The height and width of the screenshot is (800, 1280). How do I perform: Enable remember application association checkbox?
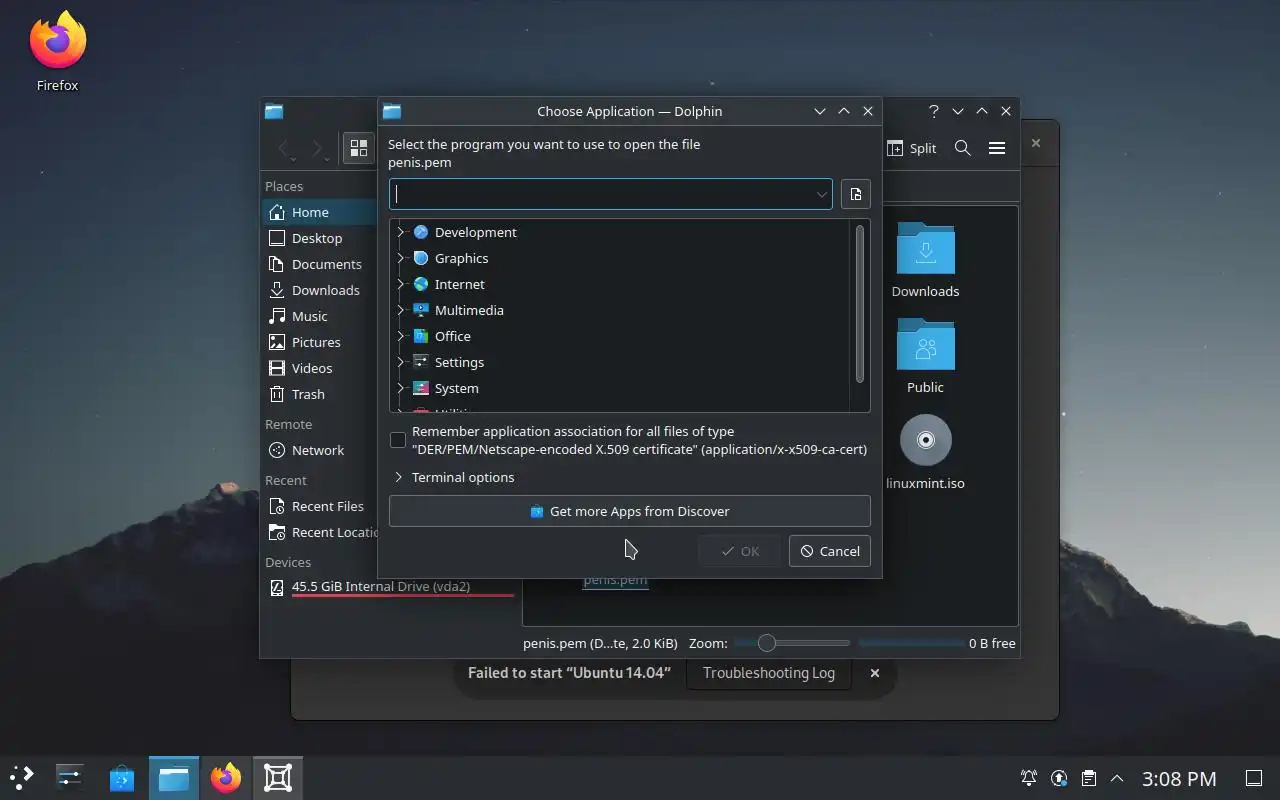point(398,440)
